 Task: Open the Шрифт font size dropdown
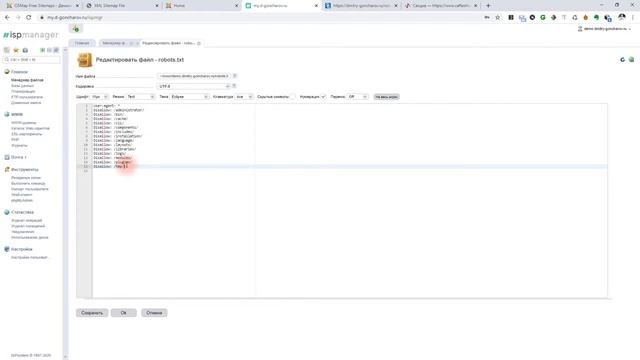99,97
